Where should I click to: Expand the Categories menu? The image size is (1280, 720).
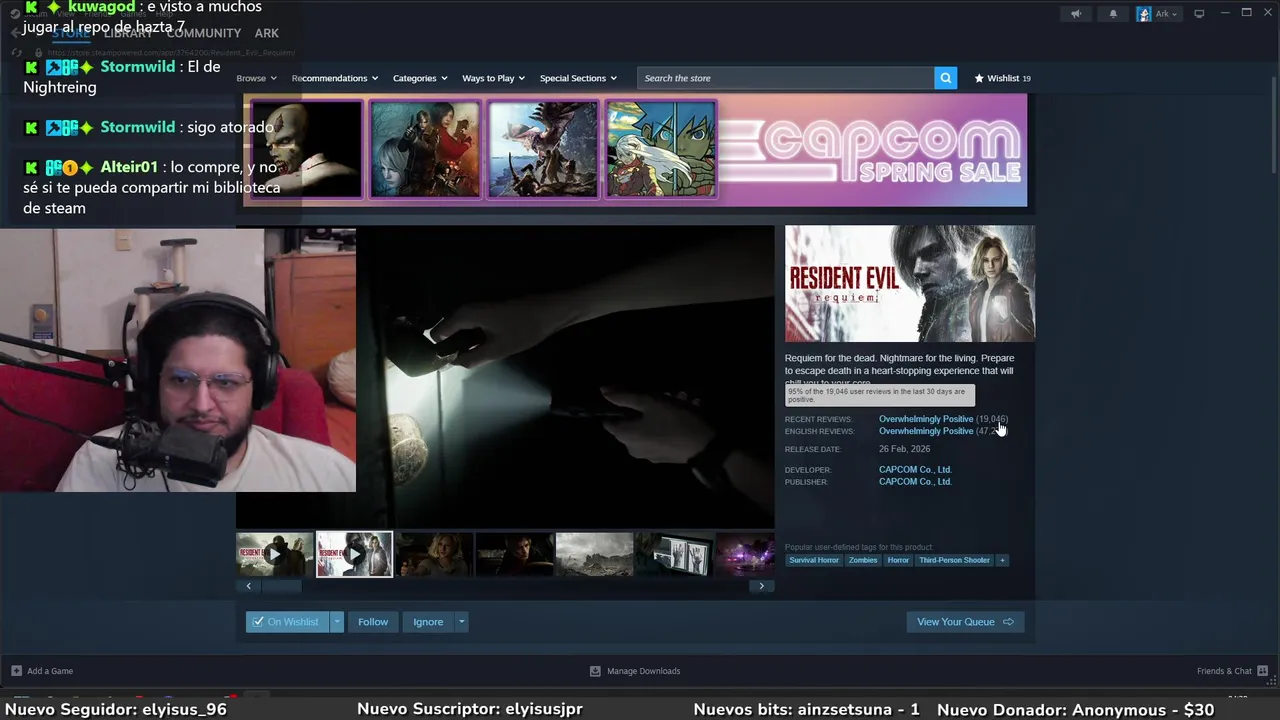point(420,78)
